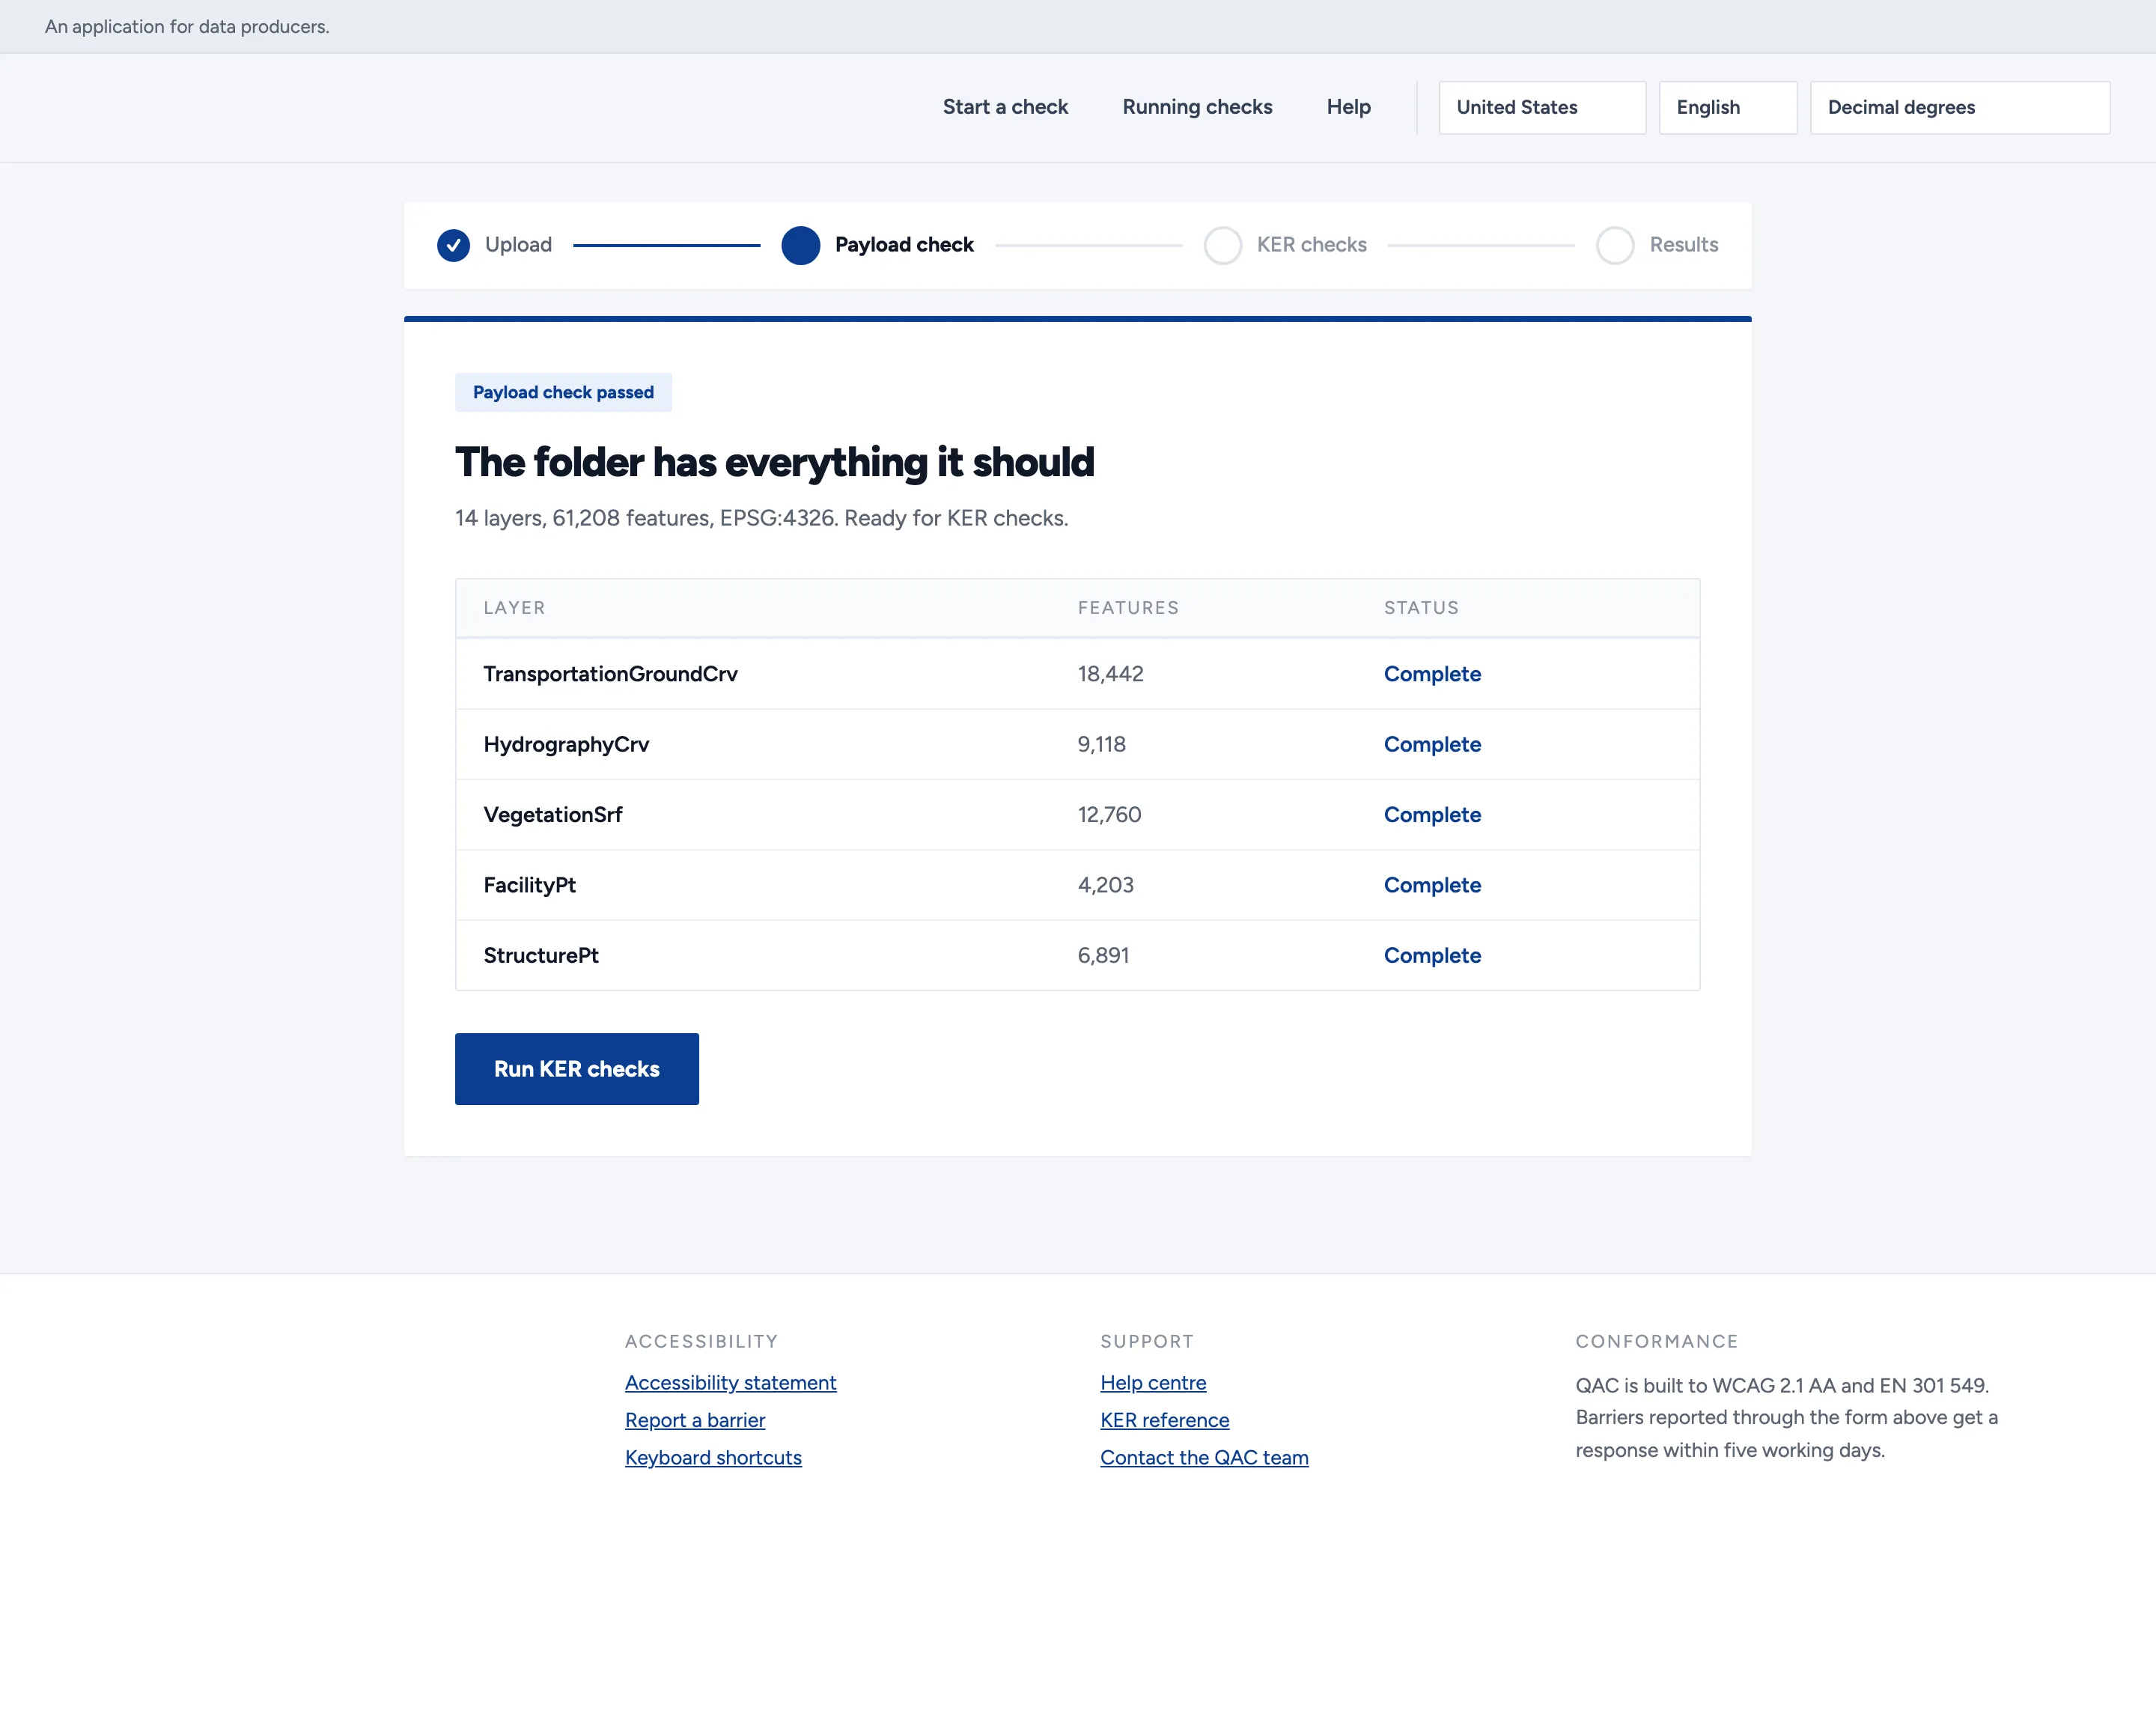This screenshot has width=2156, height=1716.
Task: Click Complete status for HydrographyCrv
Action: tap(1432, 744)
